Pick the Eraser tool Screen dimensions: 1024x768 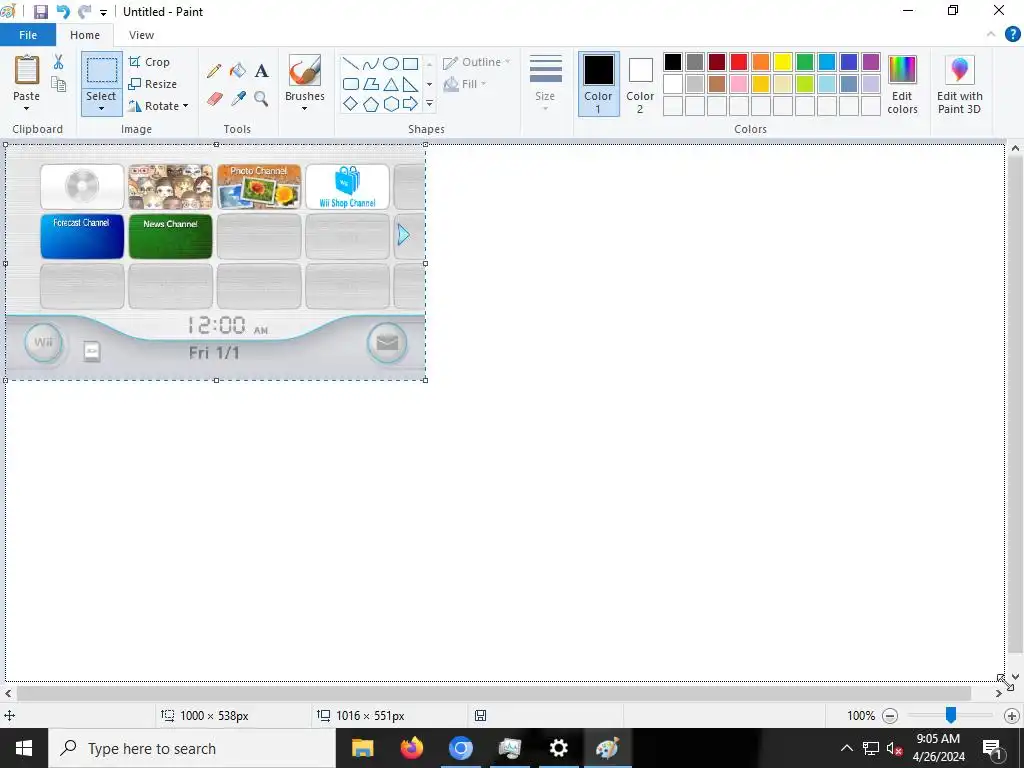coord(214,99)
